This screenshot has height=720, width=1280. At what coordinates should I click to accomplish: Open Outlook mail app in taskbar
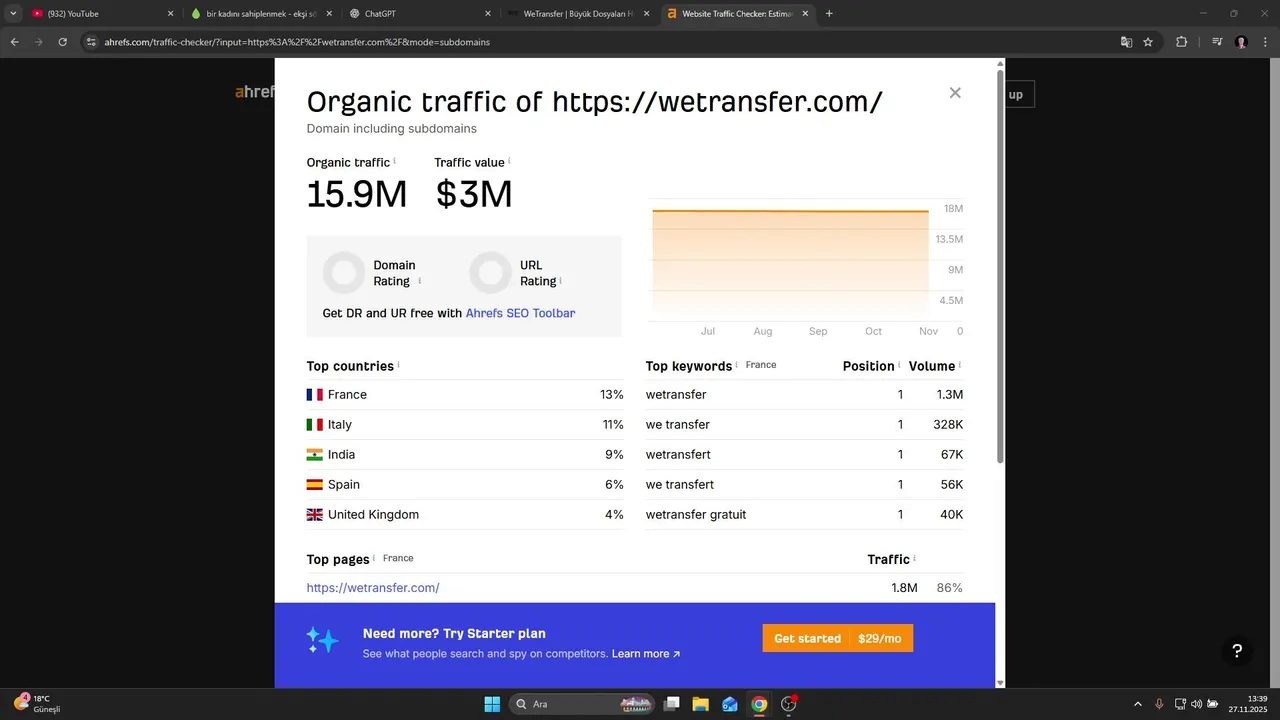pos(730,704)
